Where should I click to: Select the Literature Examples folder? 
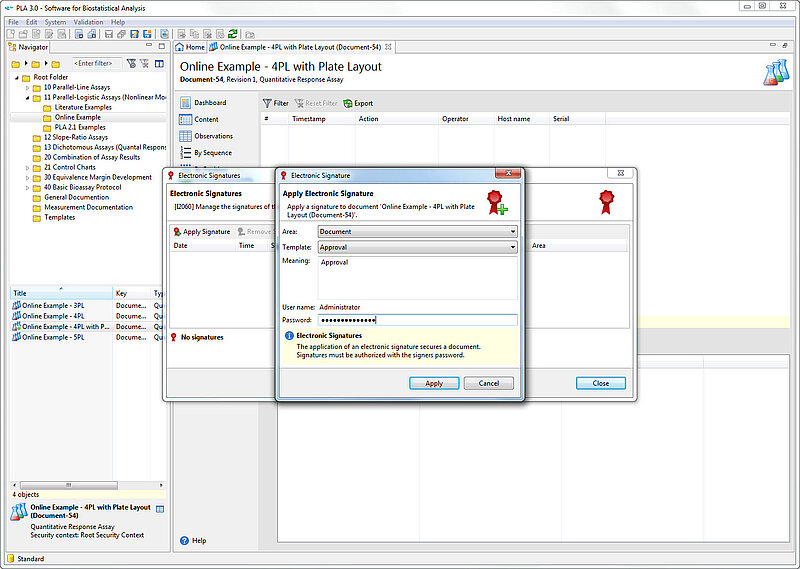[x=83, y=107]
